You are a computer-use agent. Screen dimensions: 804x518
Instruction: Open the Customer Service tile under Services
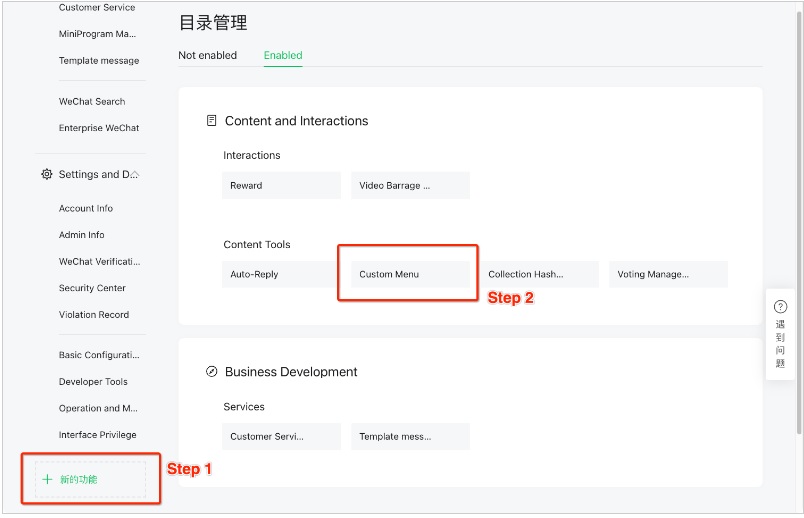(x=281, y=436)
